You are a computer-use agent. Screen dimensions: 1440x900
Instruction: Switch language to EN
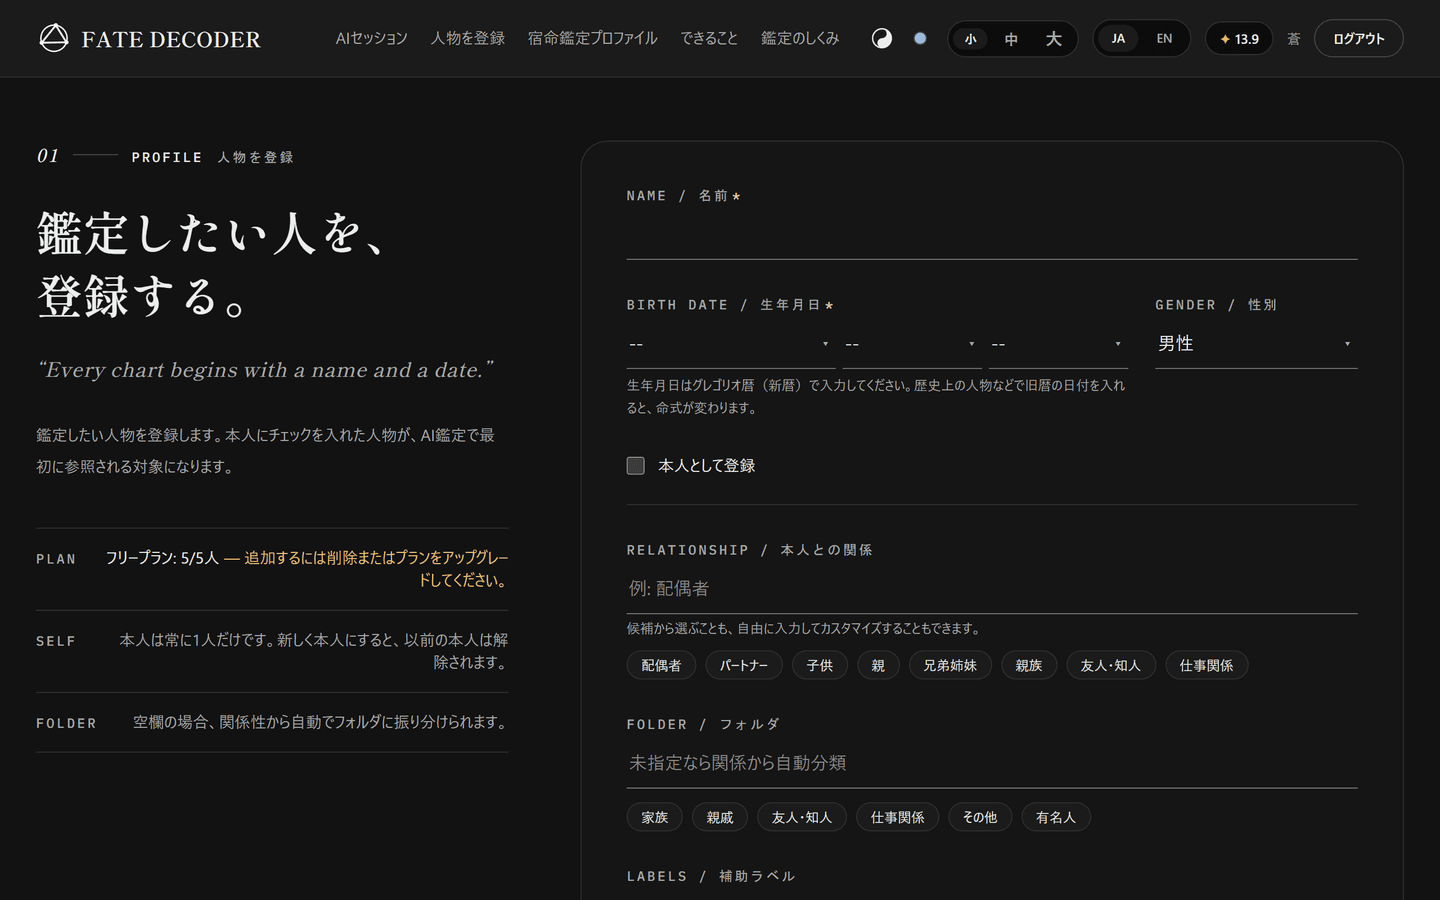1164,39
